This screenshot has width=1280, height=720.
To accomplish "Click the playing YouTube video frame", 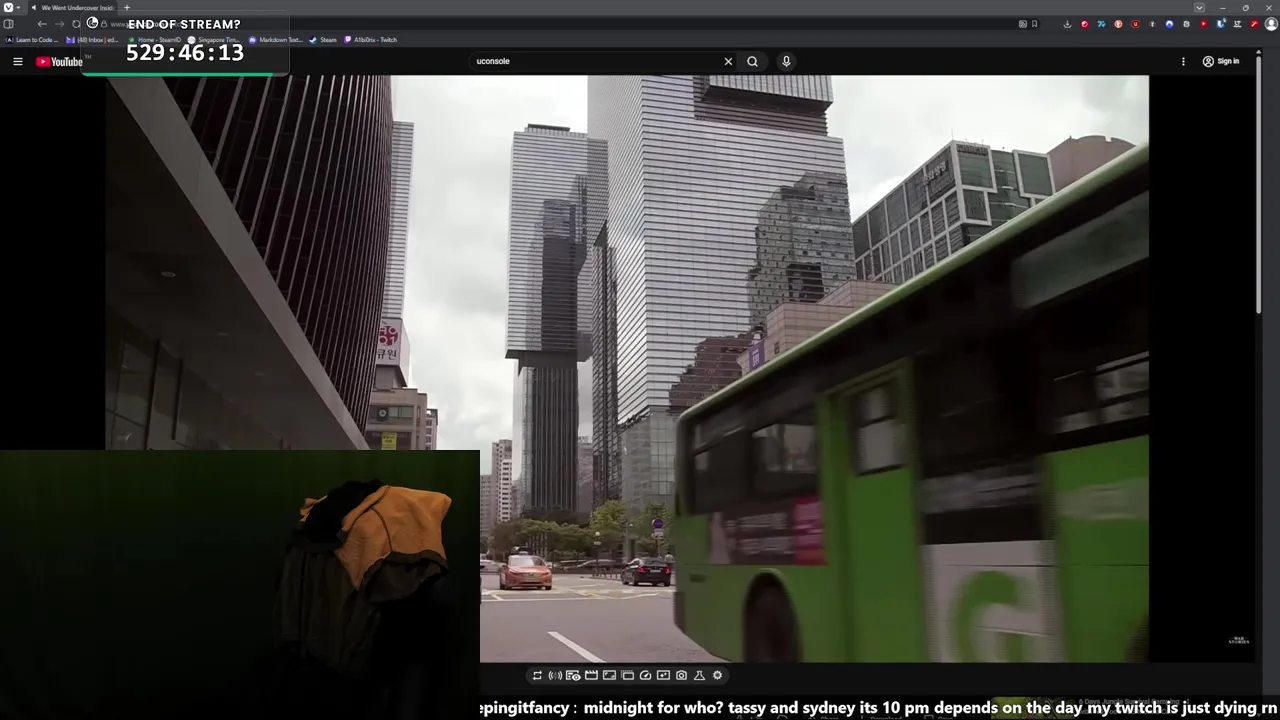I will point(627,369).
